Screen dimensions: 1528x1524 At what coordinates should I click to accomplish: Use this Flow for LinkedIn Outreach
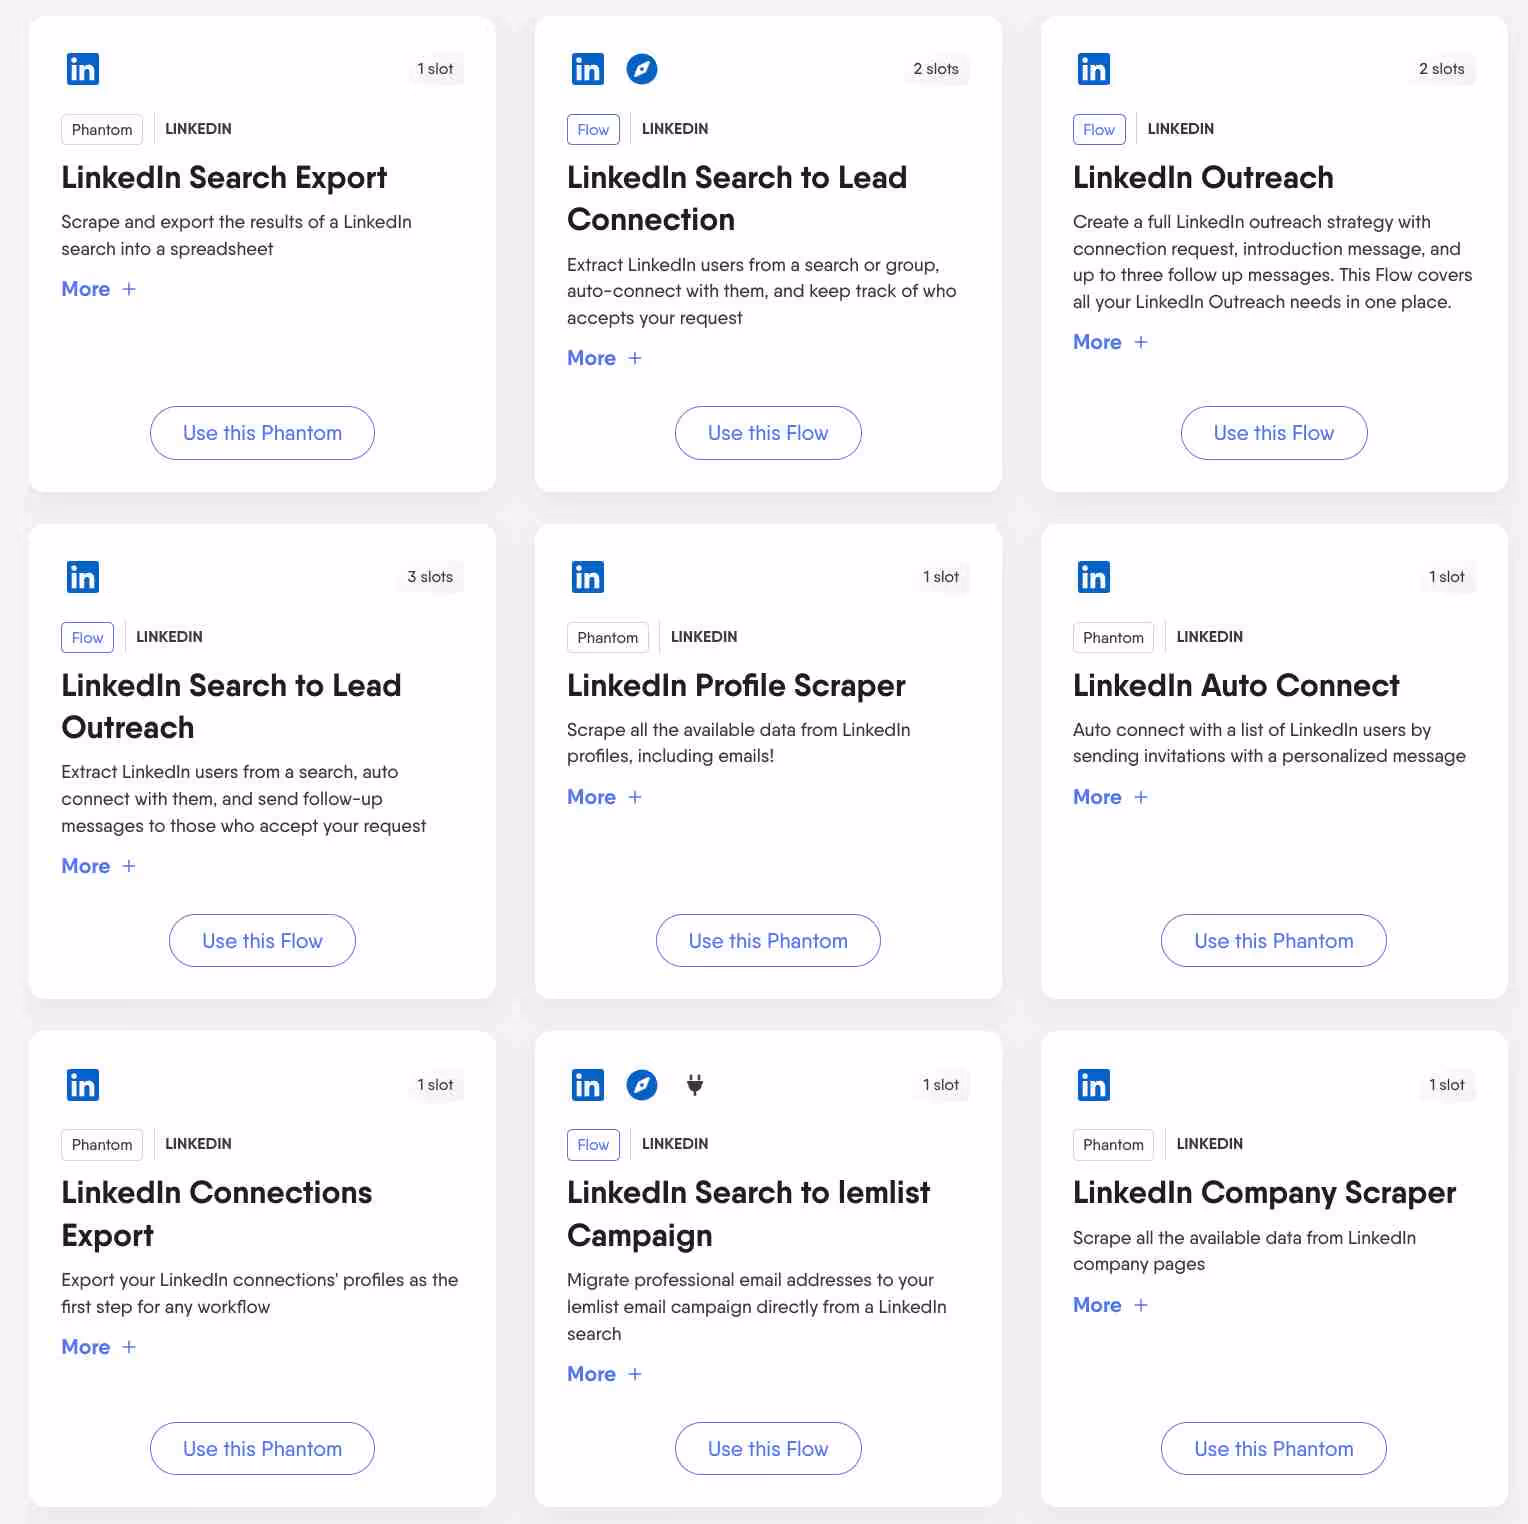point(1274,433)
